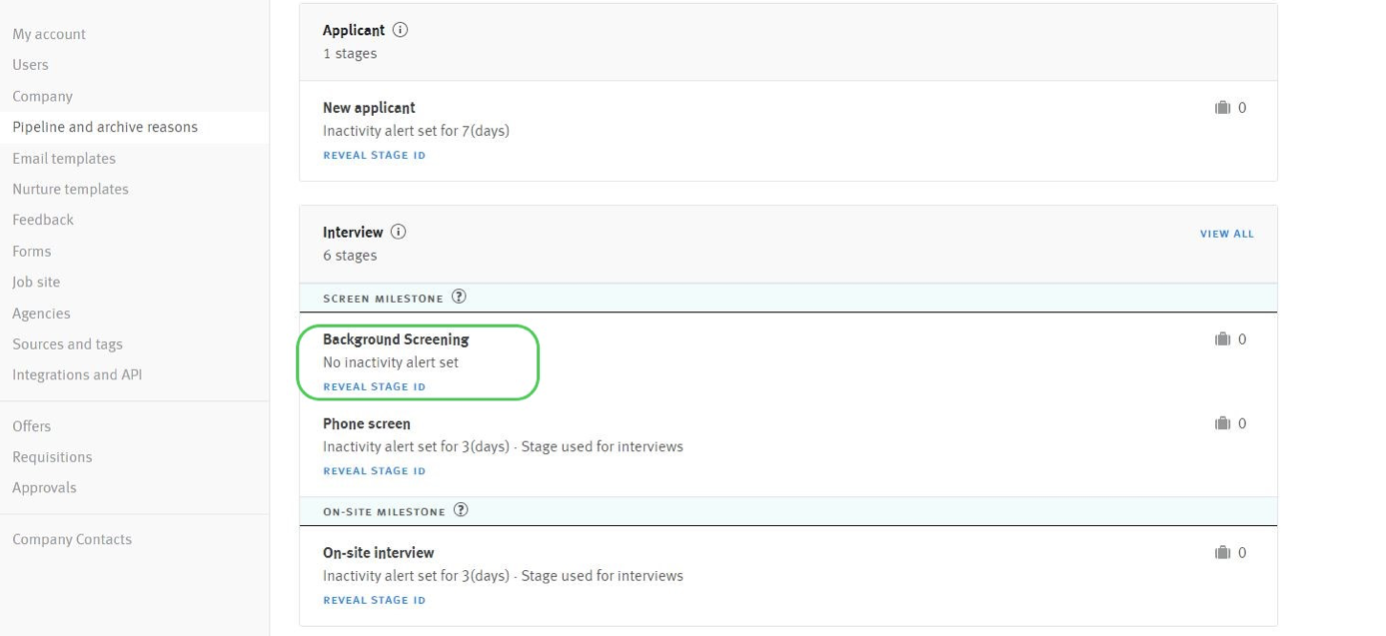The width and height of the screenshot is (1386, 636).
Task: Click briefcase icon in Phone screen row
Action: tap(1219, 424)
